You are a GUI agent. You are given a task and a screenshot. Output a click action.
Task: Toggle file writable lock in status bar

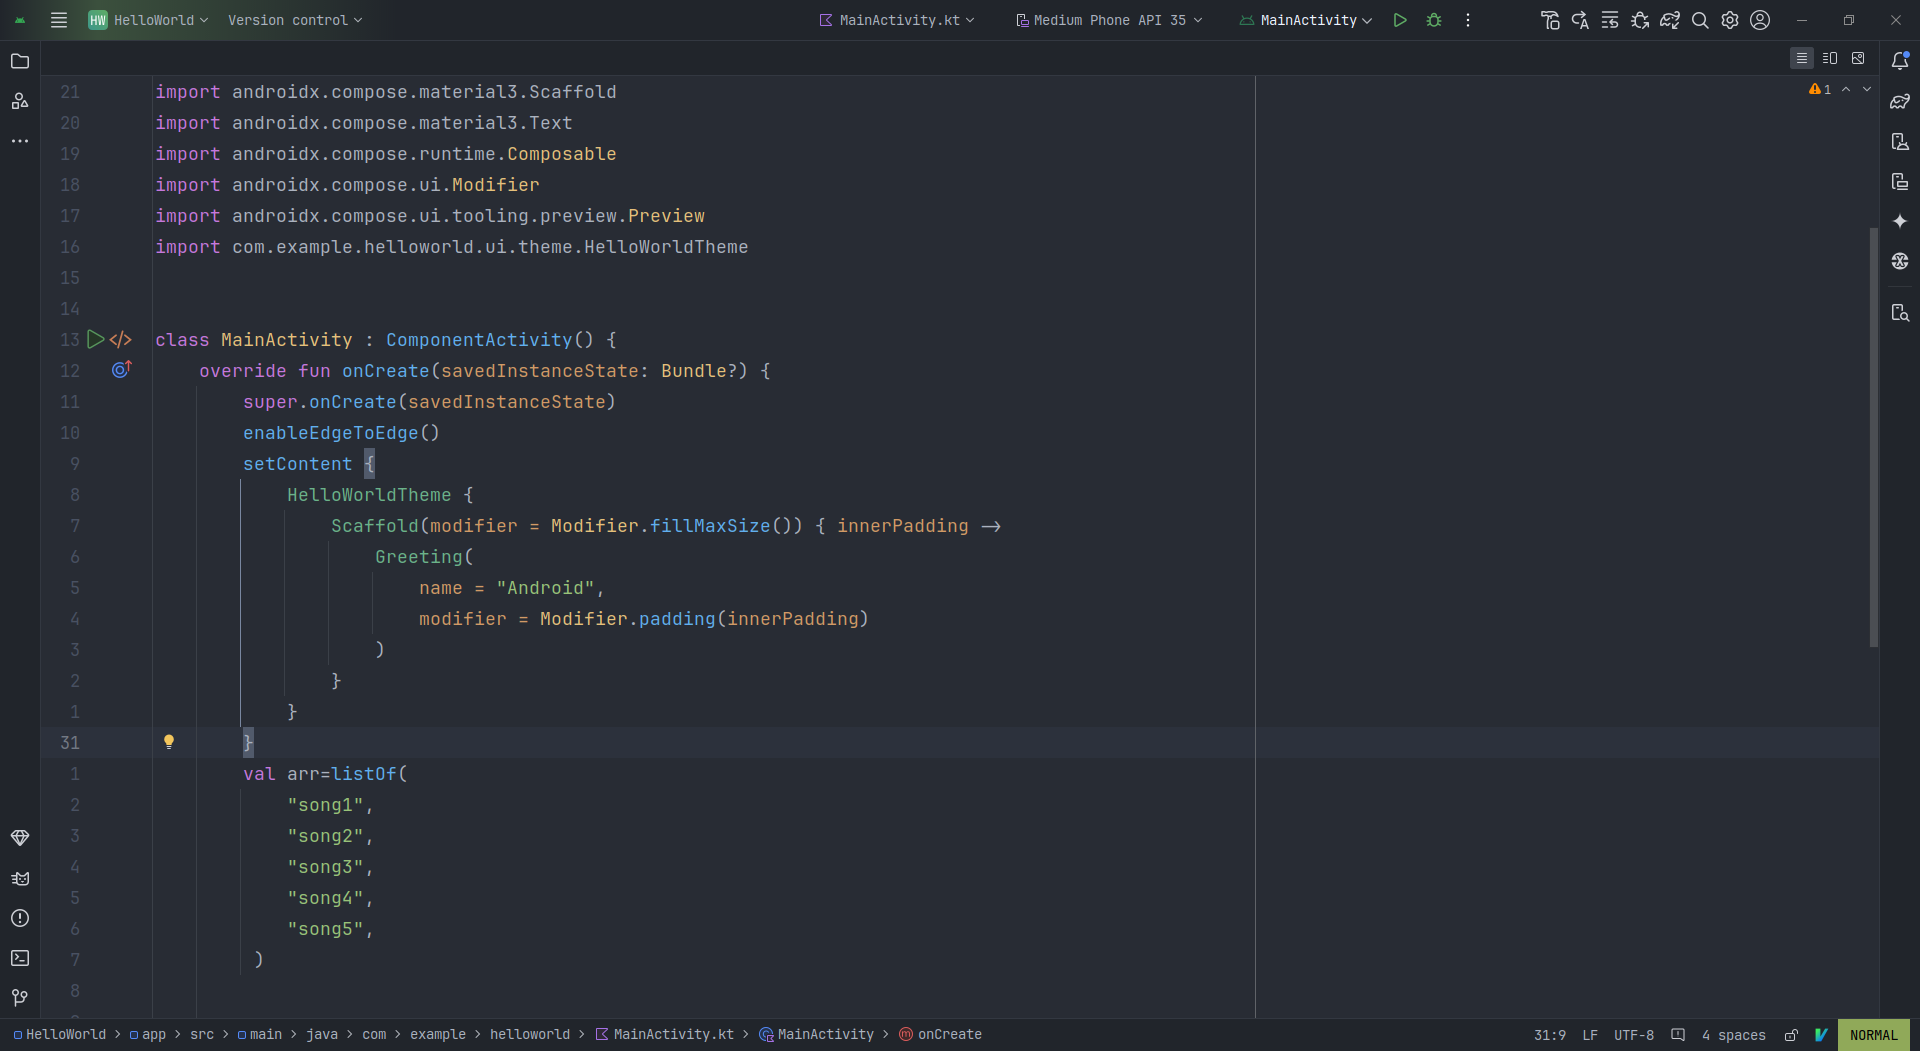click(x=1791, y=1035)
